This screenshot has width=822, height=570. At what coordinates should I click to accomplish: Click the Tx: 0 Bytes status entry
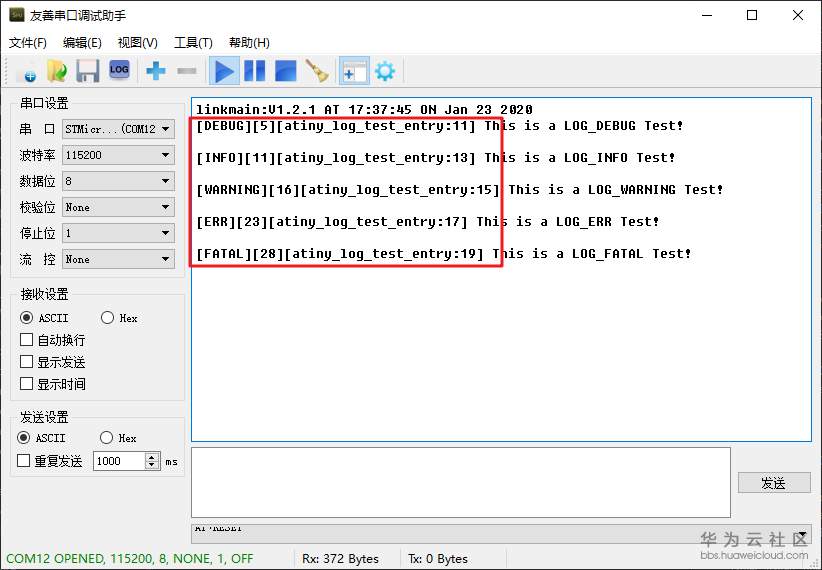(438, 559)
